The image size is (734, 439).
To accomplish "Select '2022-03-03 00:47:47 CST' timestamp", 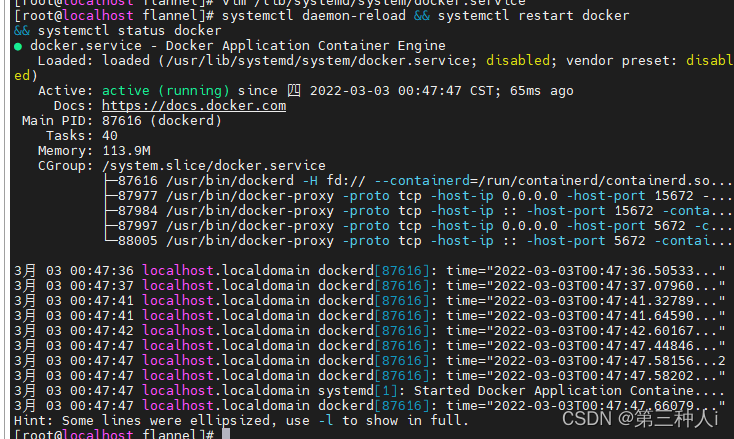I will 402,90.
